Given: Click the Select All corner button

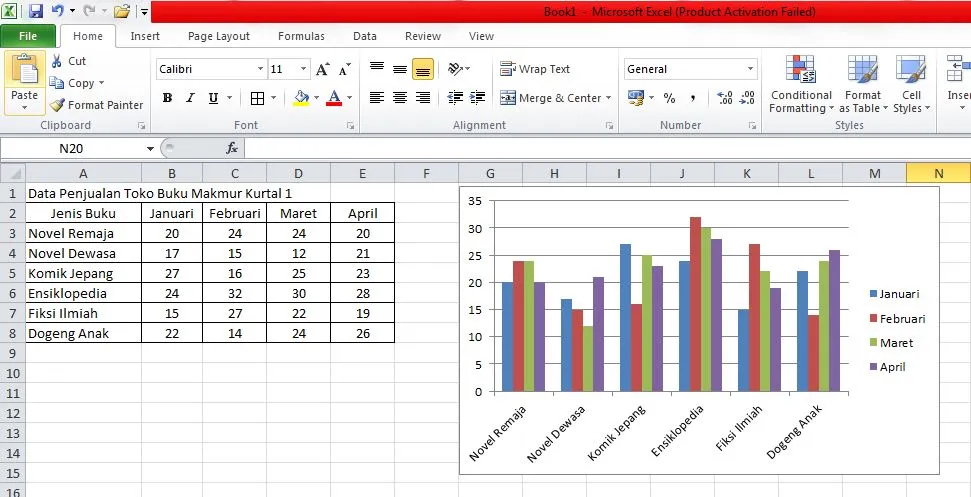Looking at the screenshot, I should click(12, 174).
